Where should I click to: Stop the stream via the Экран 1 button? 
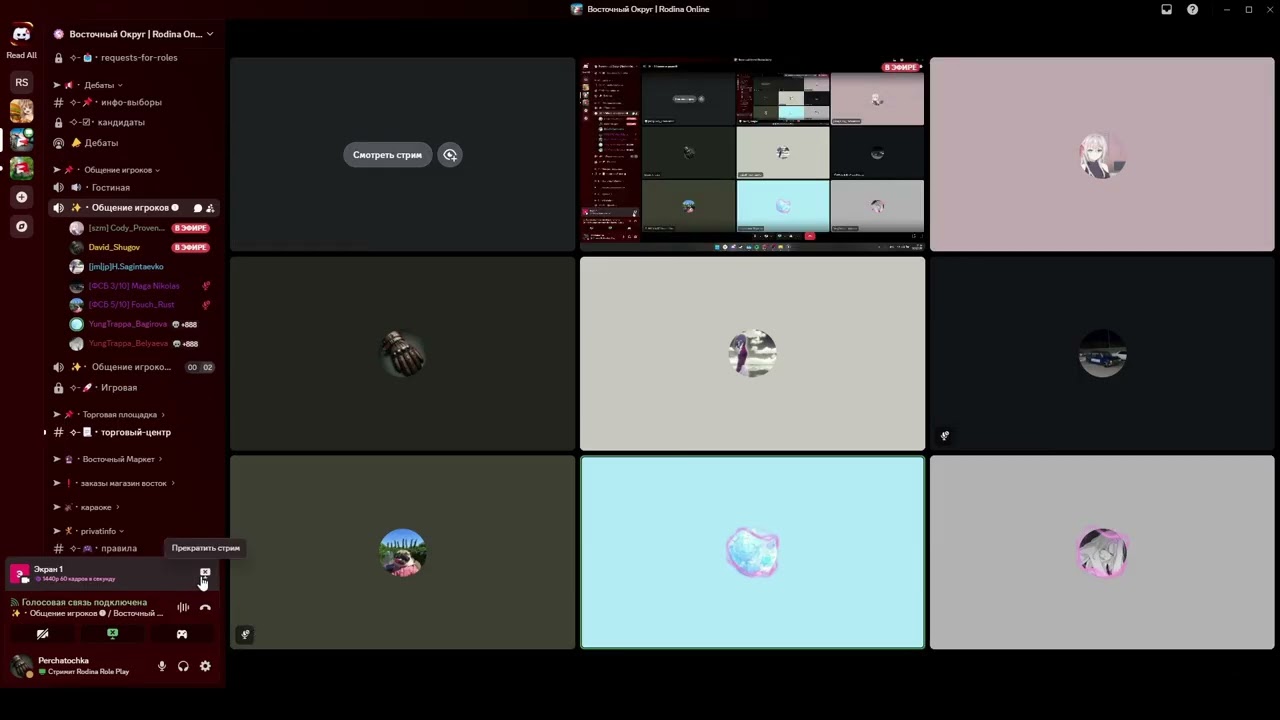tap(205, 573)
